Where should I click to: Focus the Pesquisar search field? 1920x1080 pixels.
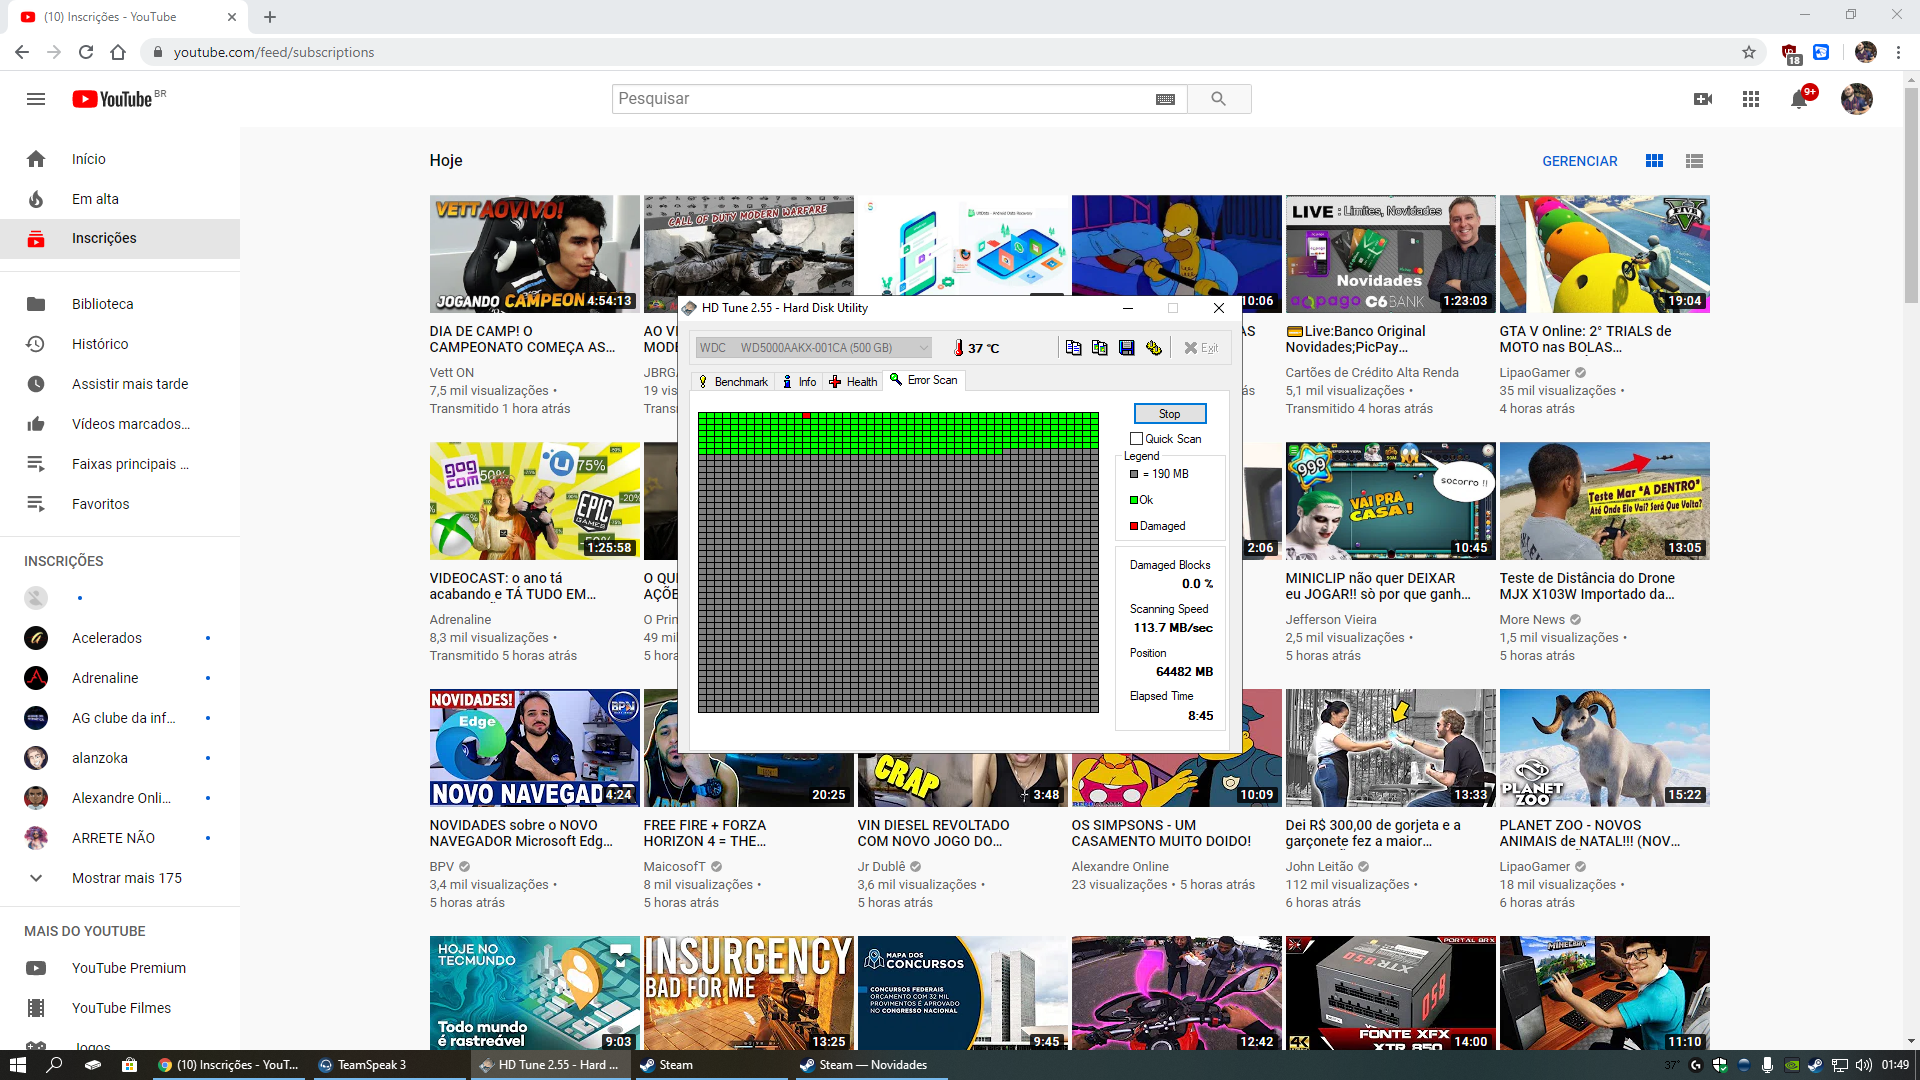pyautogui.click(x=883, y=99)
